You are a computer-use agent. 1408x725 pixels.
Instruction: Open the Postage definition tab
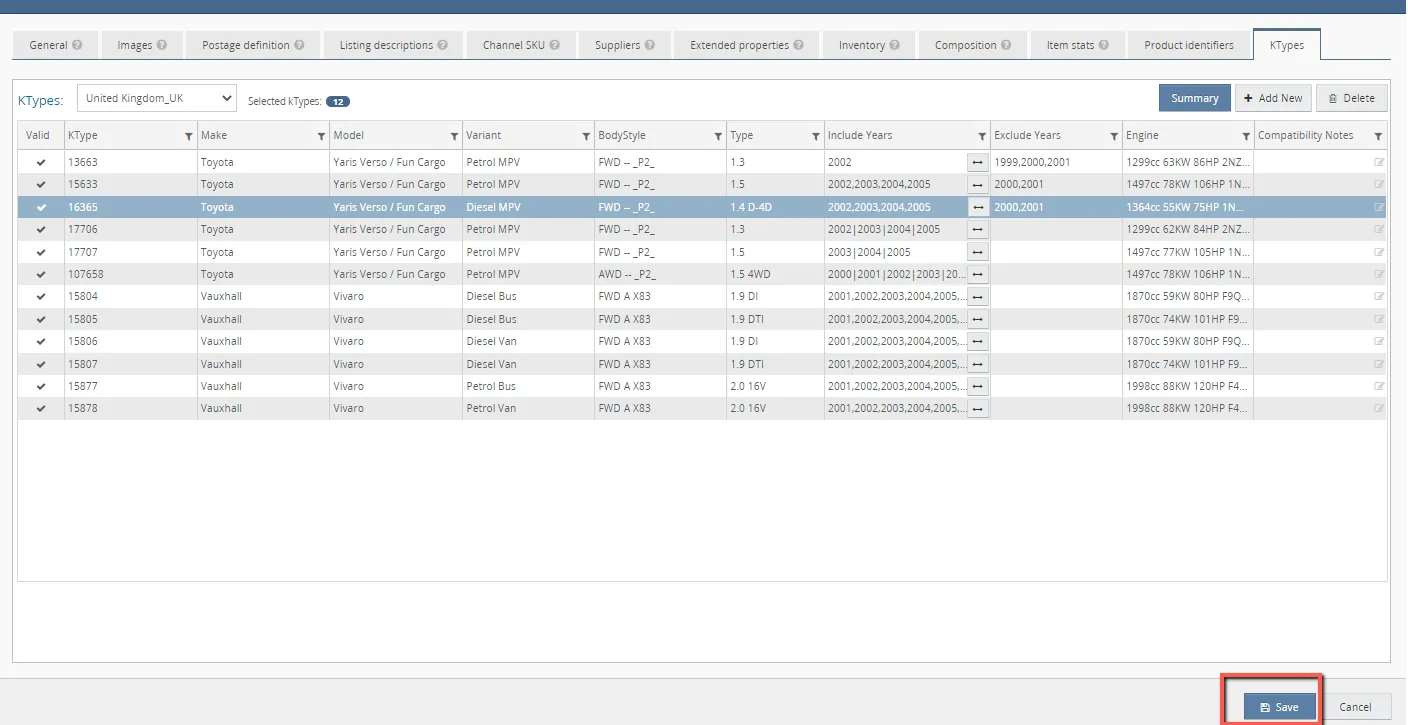click(x=253, y=45)
